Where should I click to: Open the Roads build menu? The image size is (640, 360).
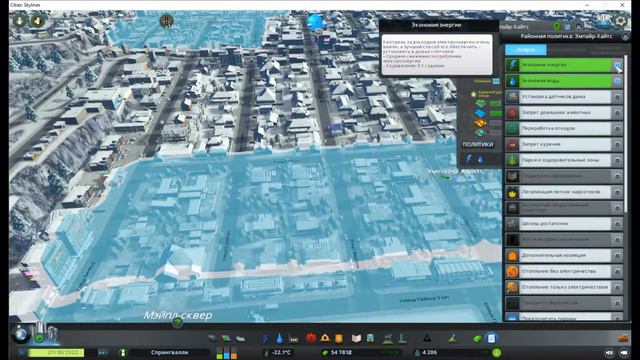pos(212,338)
